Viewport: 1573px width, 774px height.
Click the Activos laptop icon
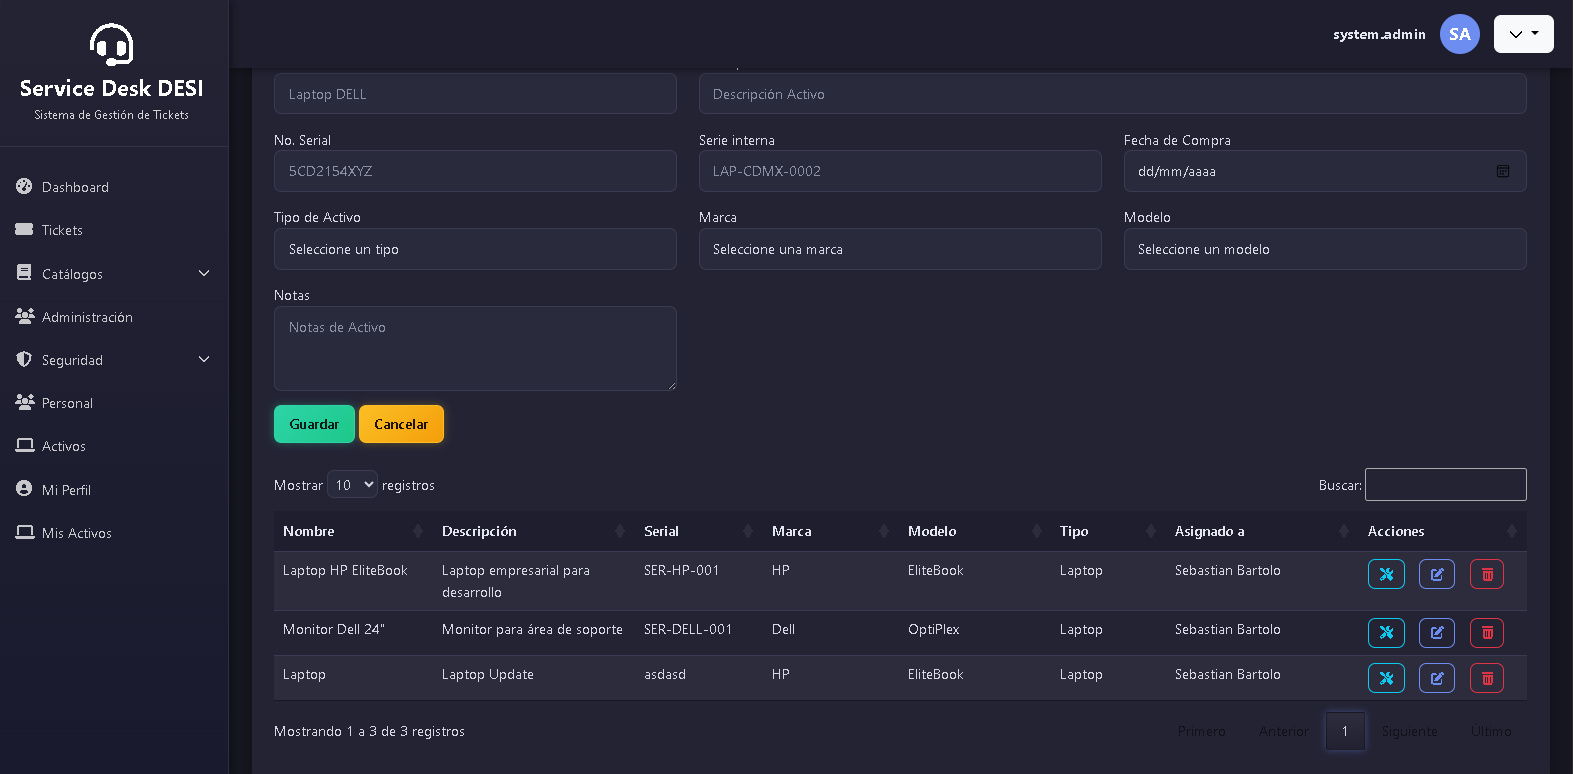coord(25,445)
